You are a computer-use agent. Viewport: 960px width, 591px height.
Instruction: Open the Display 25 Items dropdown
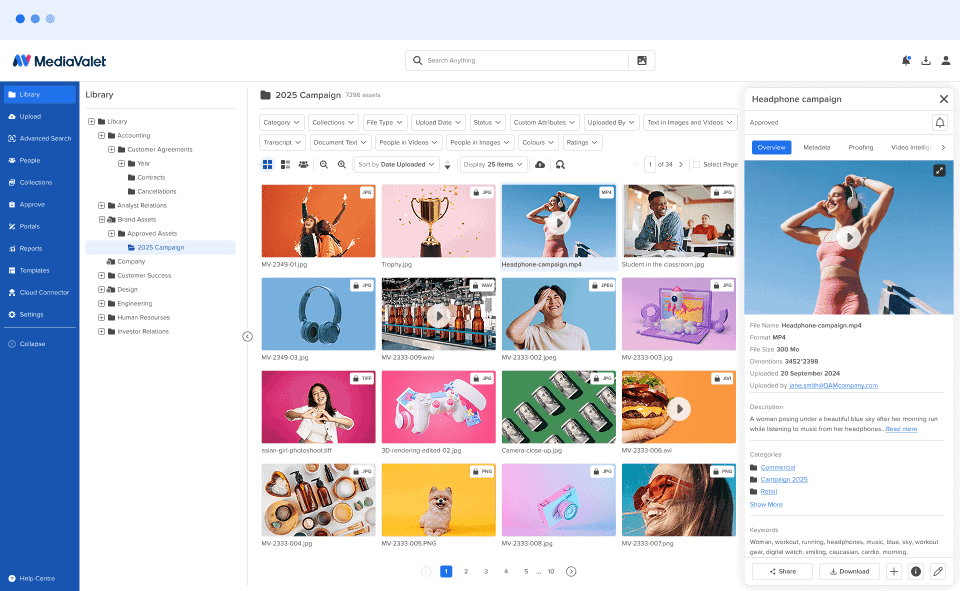click(x=493, y=165)
